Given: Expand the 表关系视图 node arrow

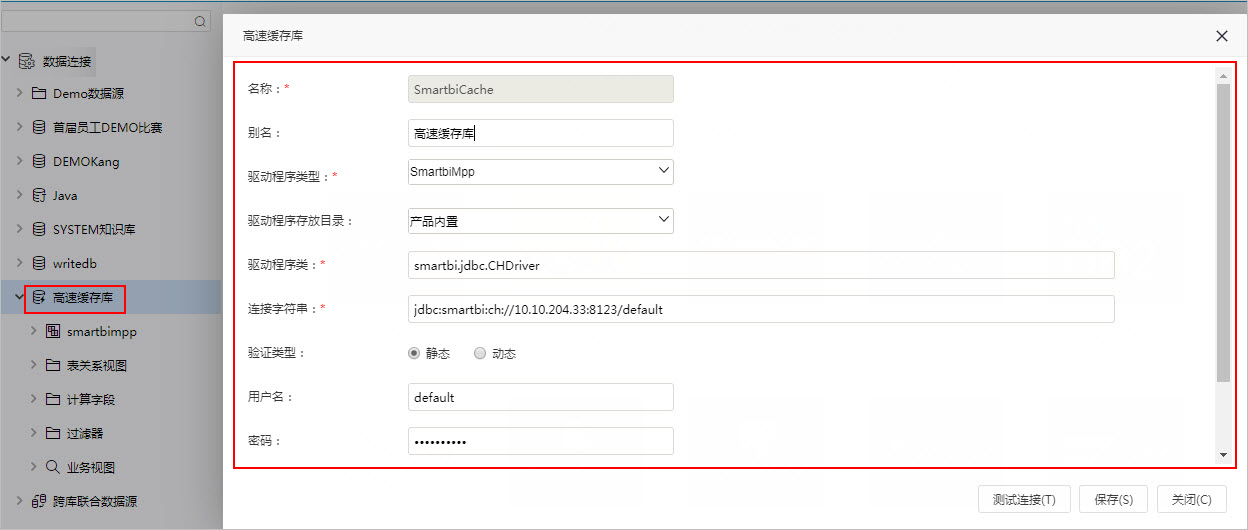Looking at the screenshot, I should 34,366.
